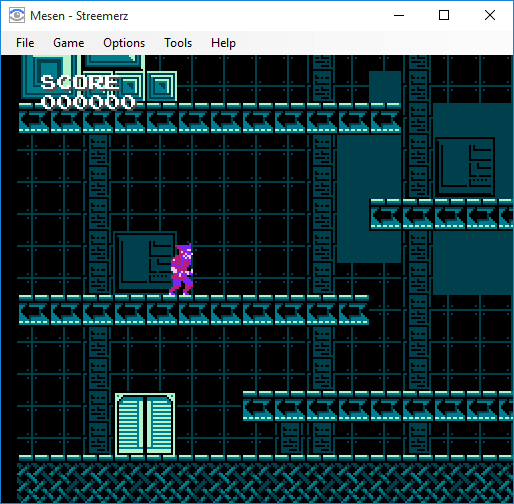Open the Tools menu
Image resolution: width=514 pixels, height=504 pixels.
coord(178,43)
